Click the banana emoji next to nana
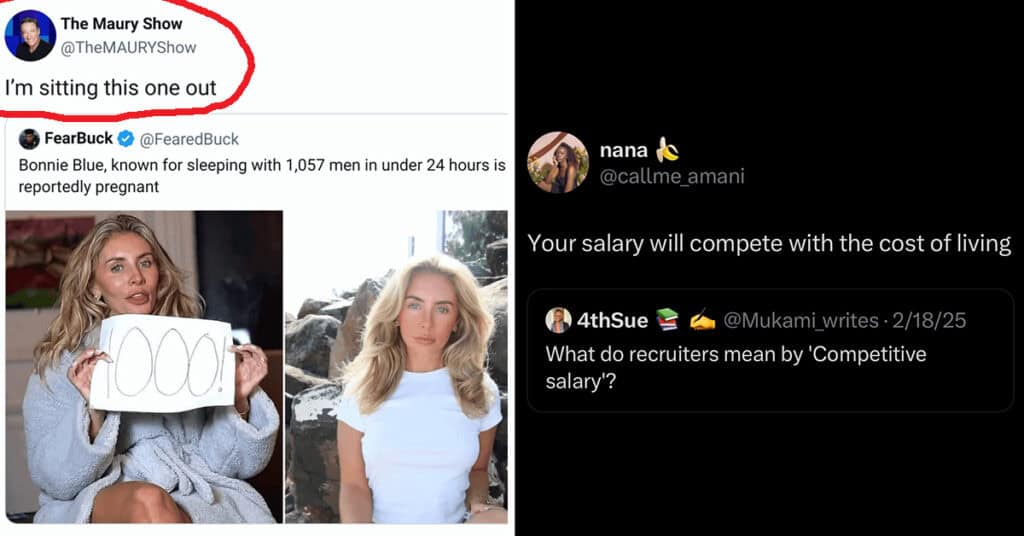Viewport: 1024px width, 536px height. point(667,150)
